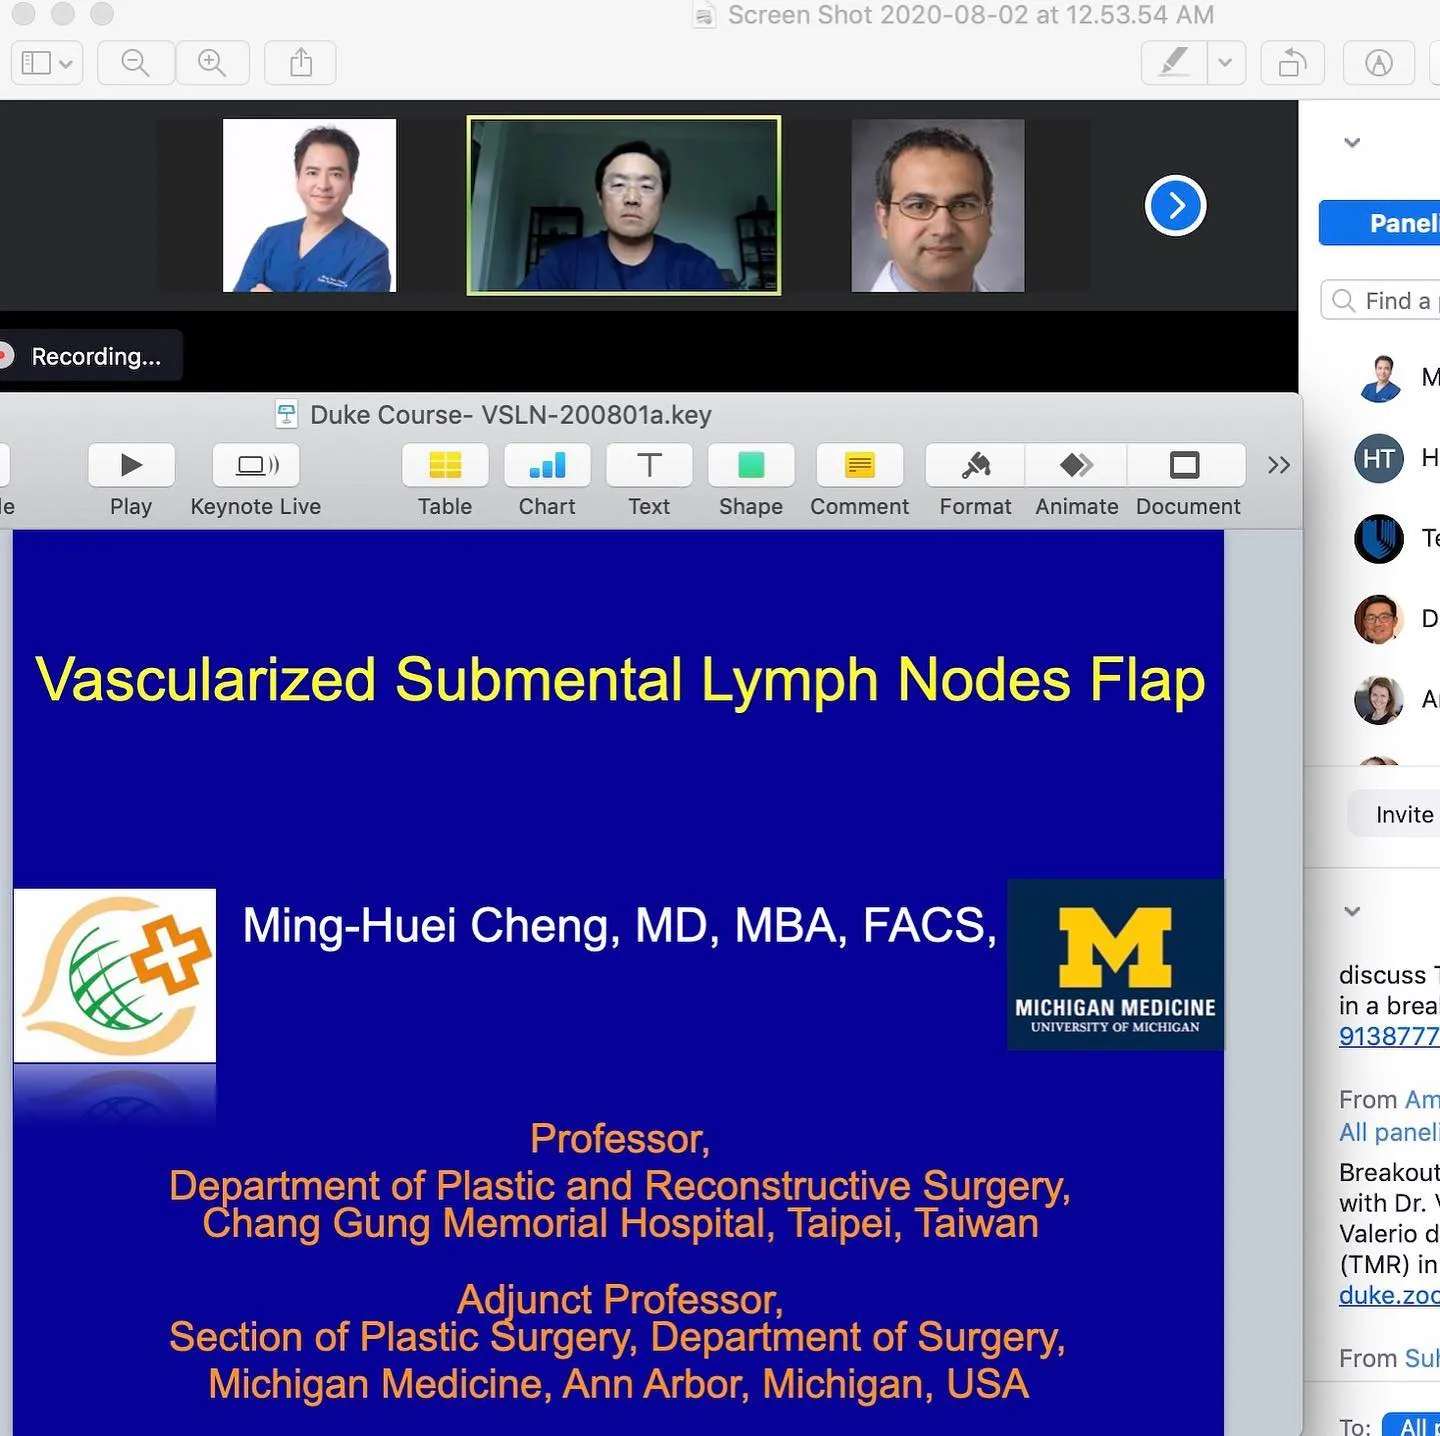Viewport: 1440px width, 1436px height.
Task: Open the Preview sidebar view dropdown
Action: click(x=47, y=63)
